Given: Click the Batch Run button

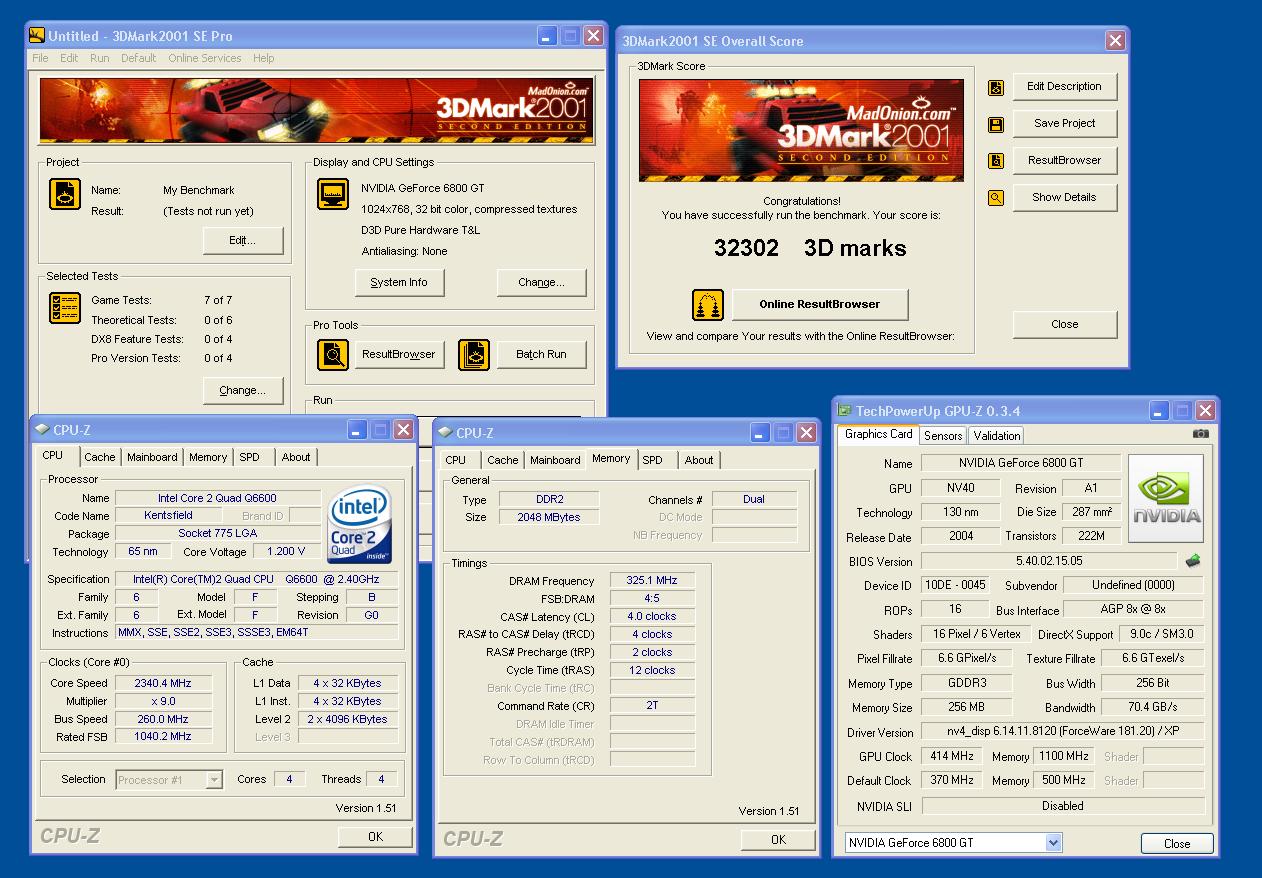Looking at the screenshot, I should pyautogui.click(x=541, y=354).
